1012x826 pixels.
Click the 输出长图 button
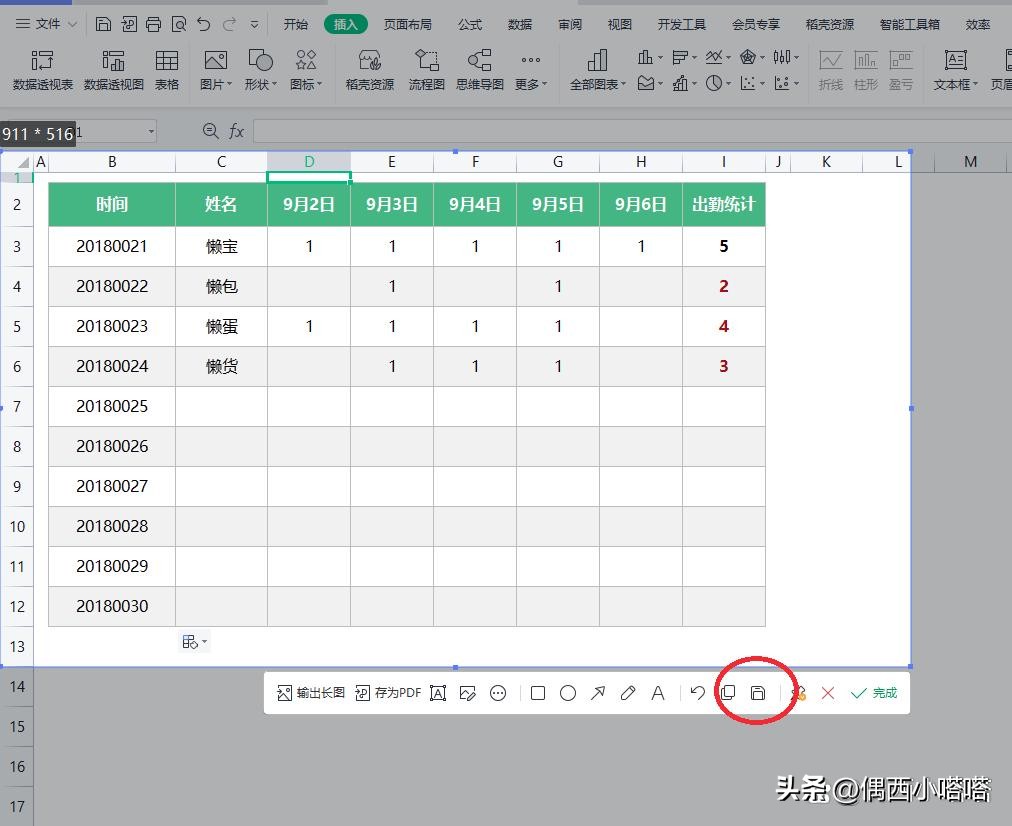click(x=311, y=693)
